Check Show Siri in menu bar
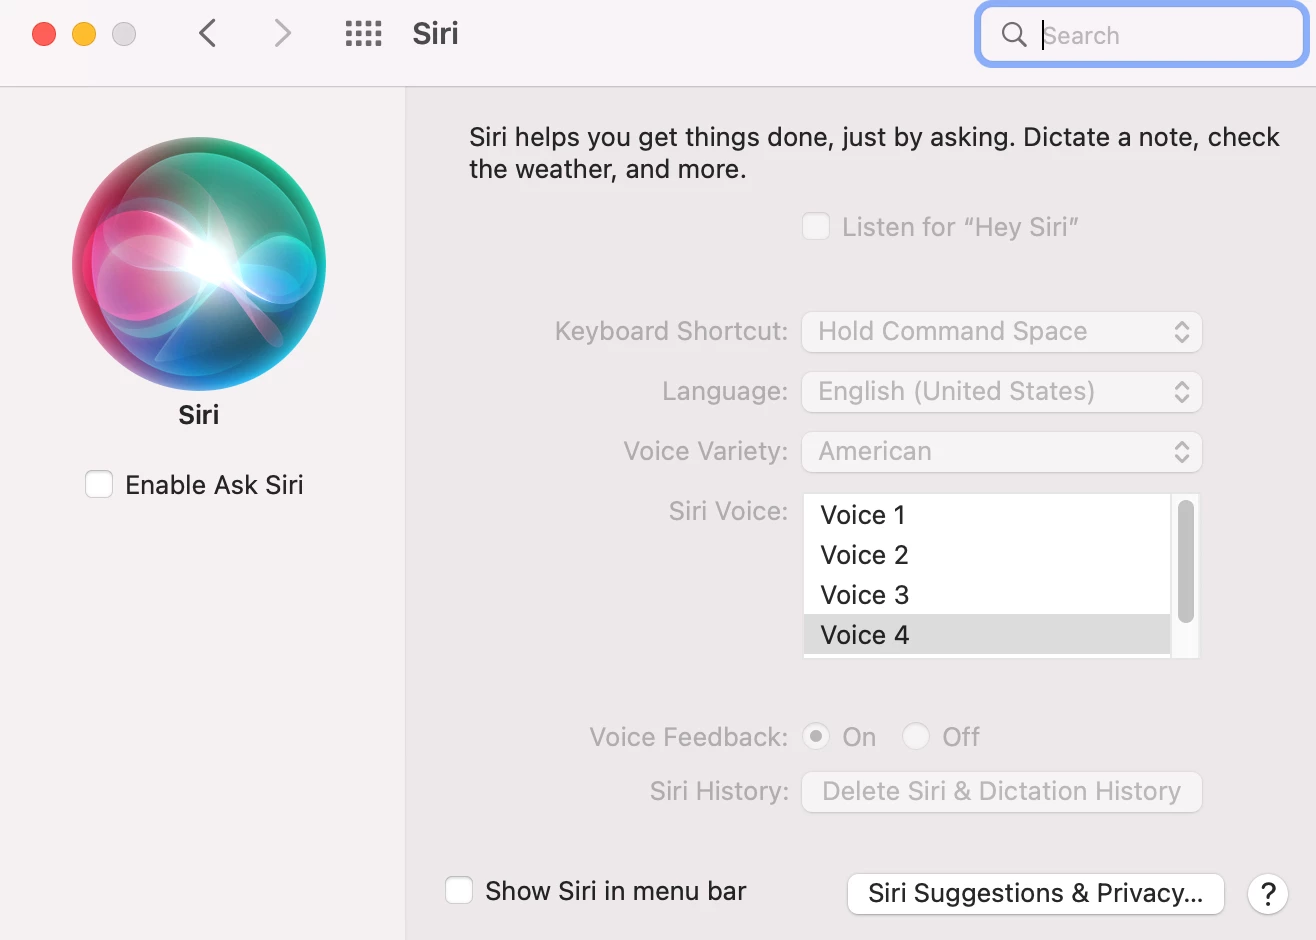 pos(459,891)
